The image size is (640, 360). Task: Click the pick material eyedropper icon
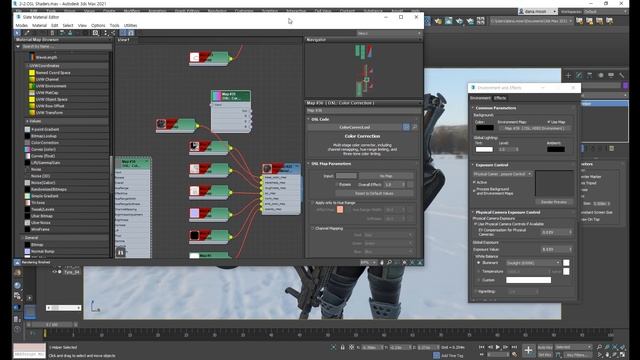27,33
